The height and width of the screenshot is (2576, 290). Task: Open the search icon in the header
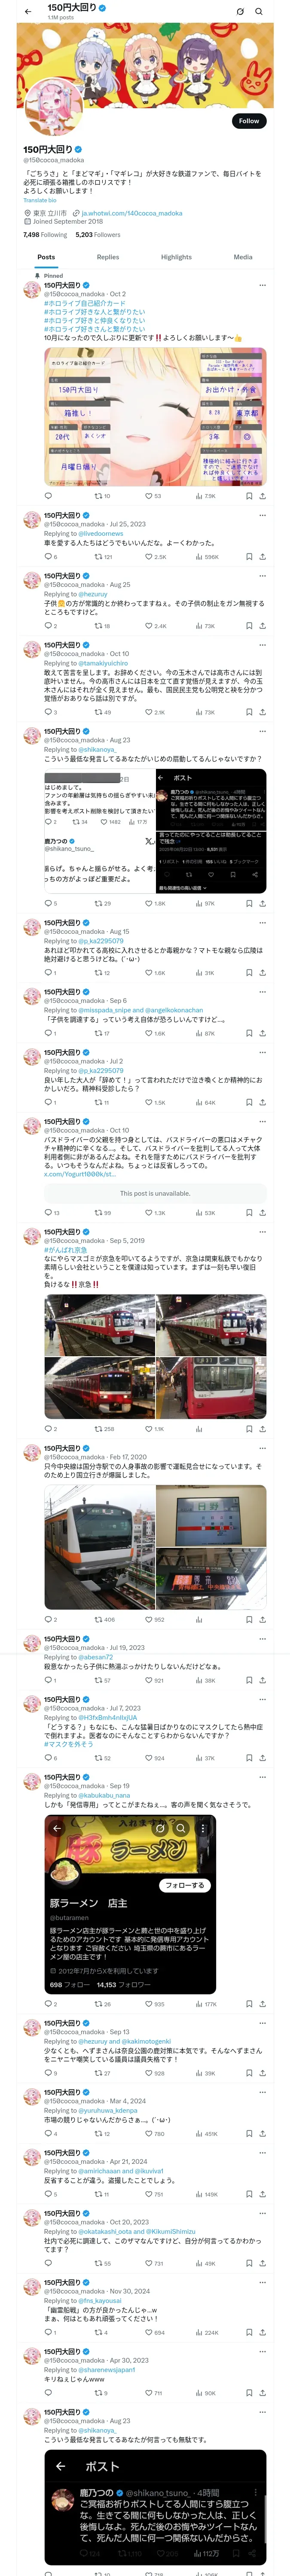[259, 11]
